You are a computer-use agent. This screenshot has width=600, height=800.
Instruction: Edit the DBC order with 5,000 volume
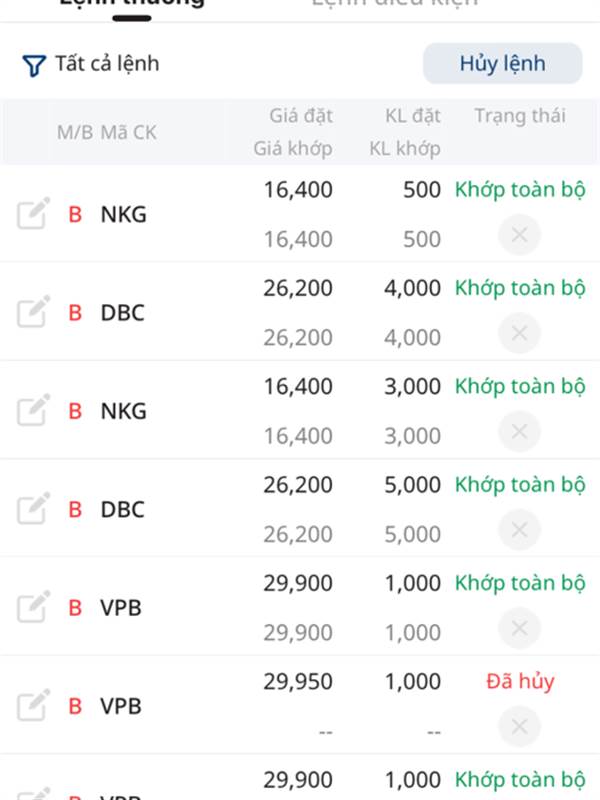click(33, 509)
